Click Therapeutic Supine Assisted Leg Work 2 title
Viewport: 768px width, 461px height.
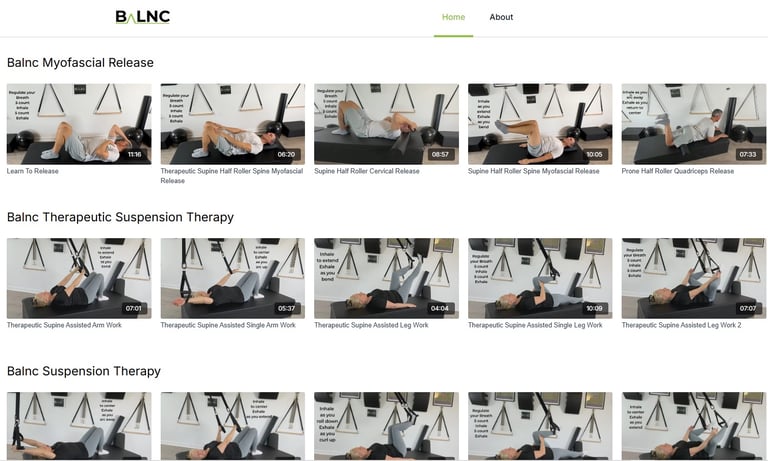681,325
